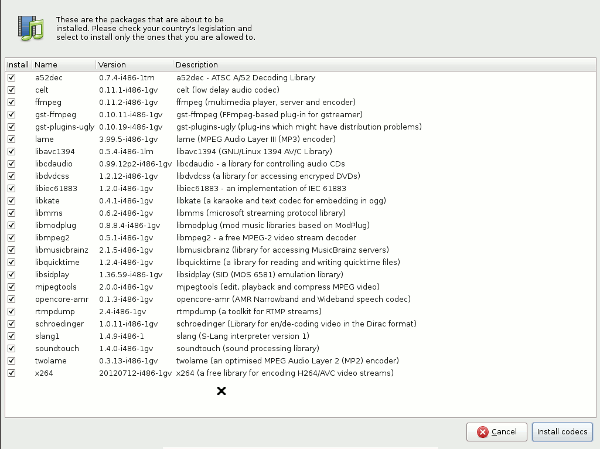Select the mjpegtools name cell
This screenshot has width=600, height=449.
(x=56, y=287)
